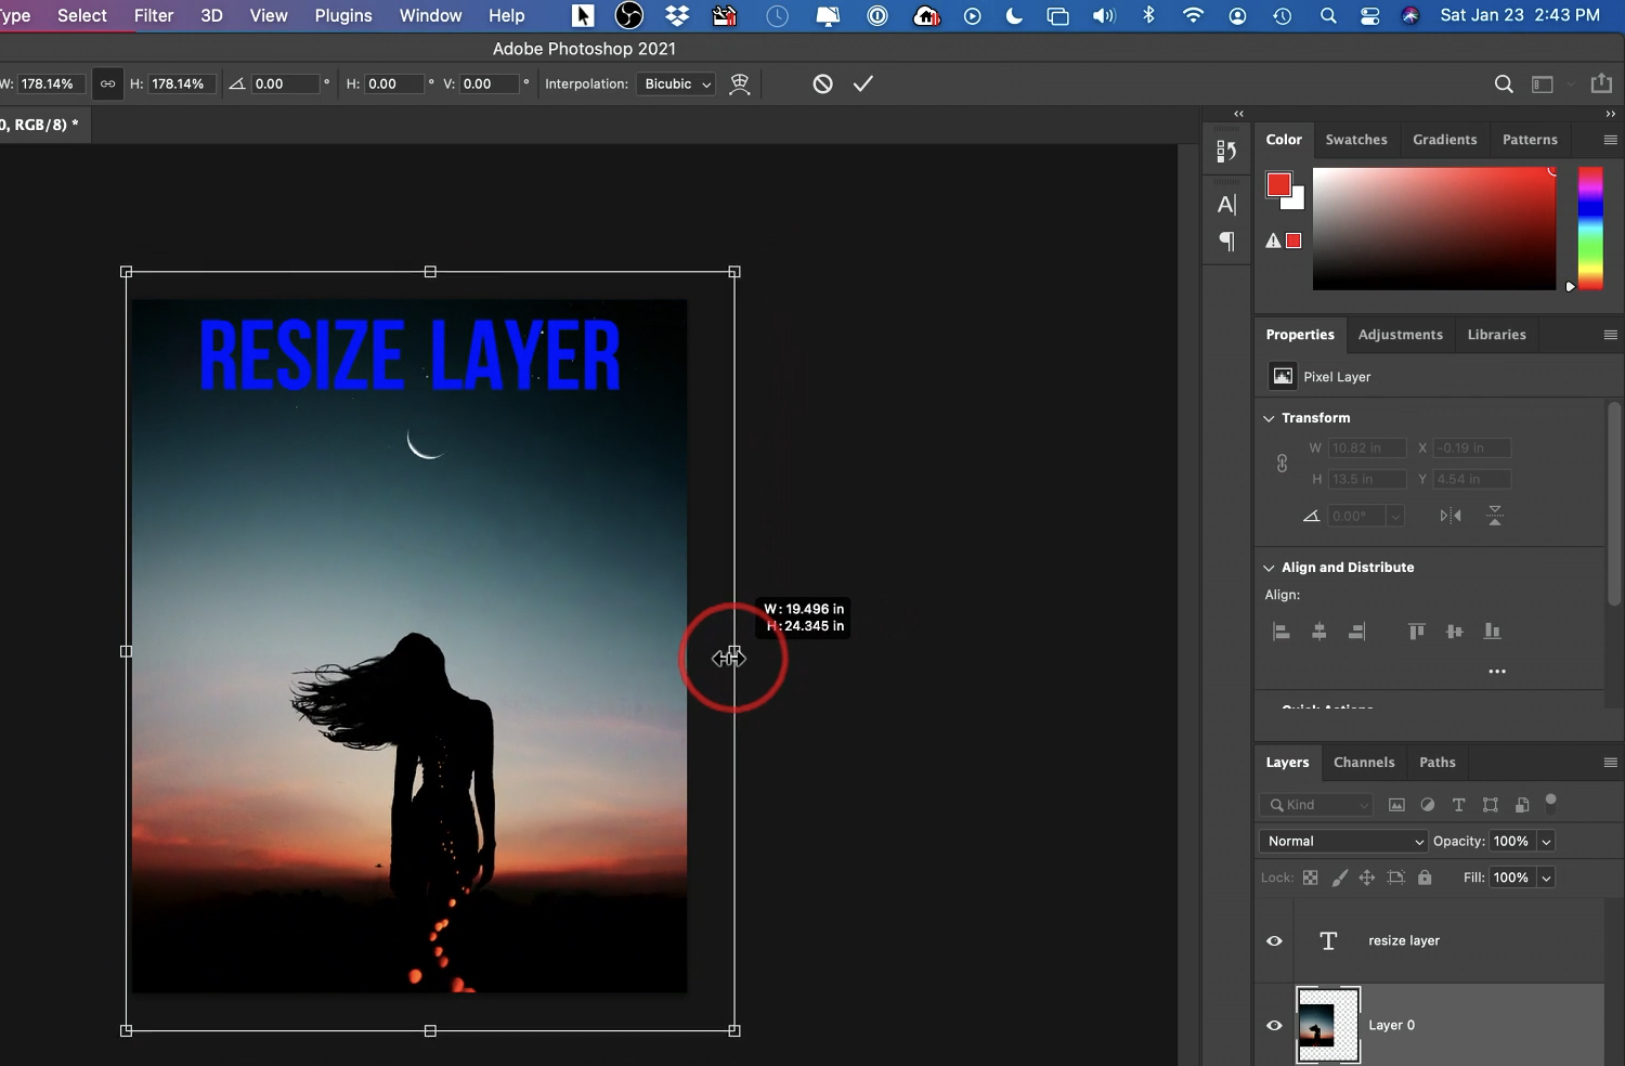The height and width of the screenshot is (1066, 1625).
Task: Open the Interpolation Bicubic dropdown
Action: tap(676, 84)
